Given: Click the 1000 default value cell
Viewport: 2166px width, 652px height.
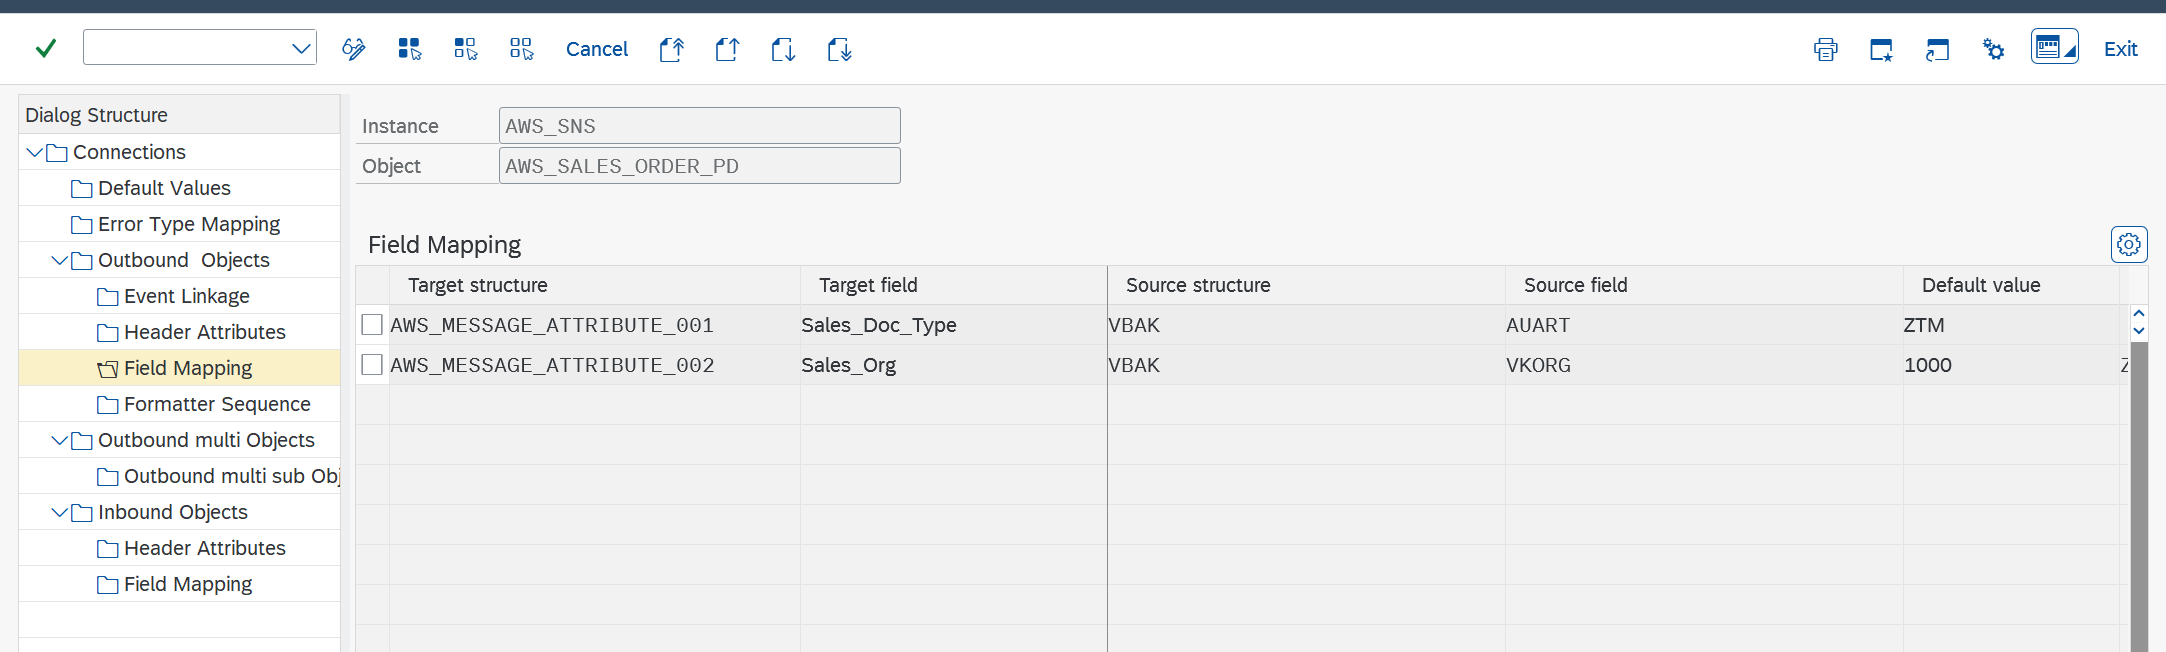Looking at the screenshot, I should tap(2011, 365).
